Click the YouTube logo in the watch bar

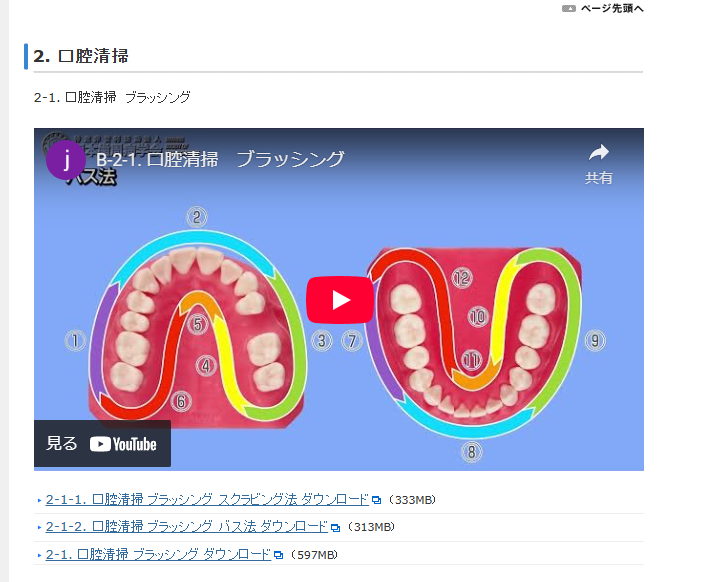(123, 444)
